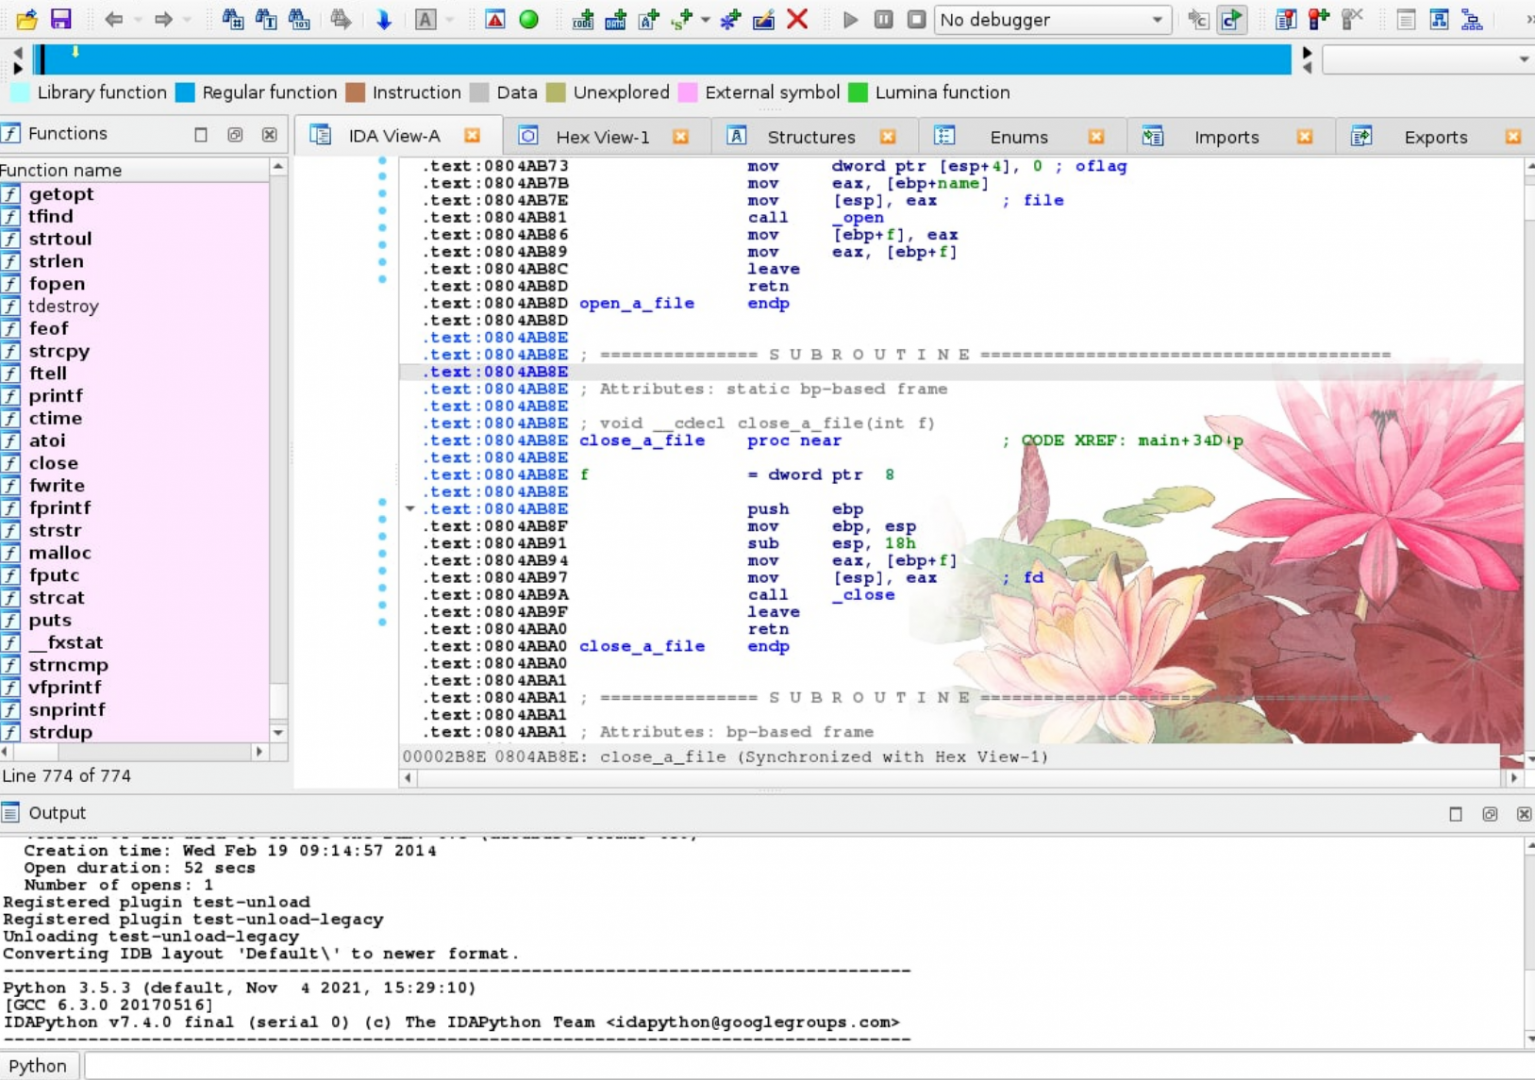Select the tdestroy function row
Screen dimensions: 1535x1080
pyautogui.click(x=134, y=306)
